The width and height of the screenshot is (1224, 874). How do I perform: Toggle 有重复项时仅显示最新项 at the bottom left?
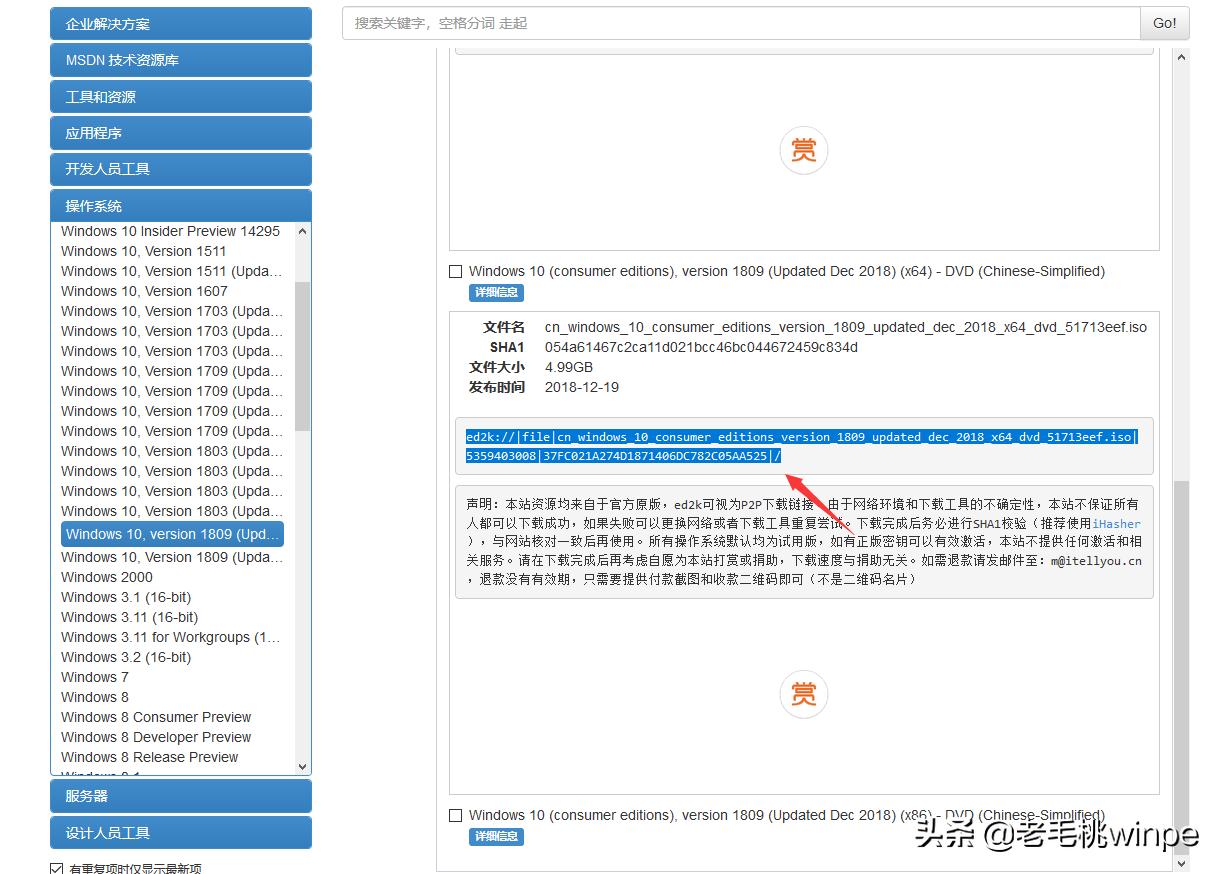57,867
